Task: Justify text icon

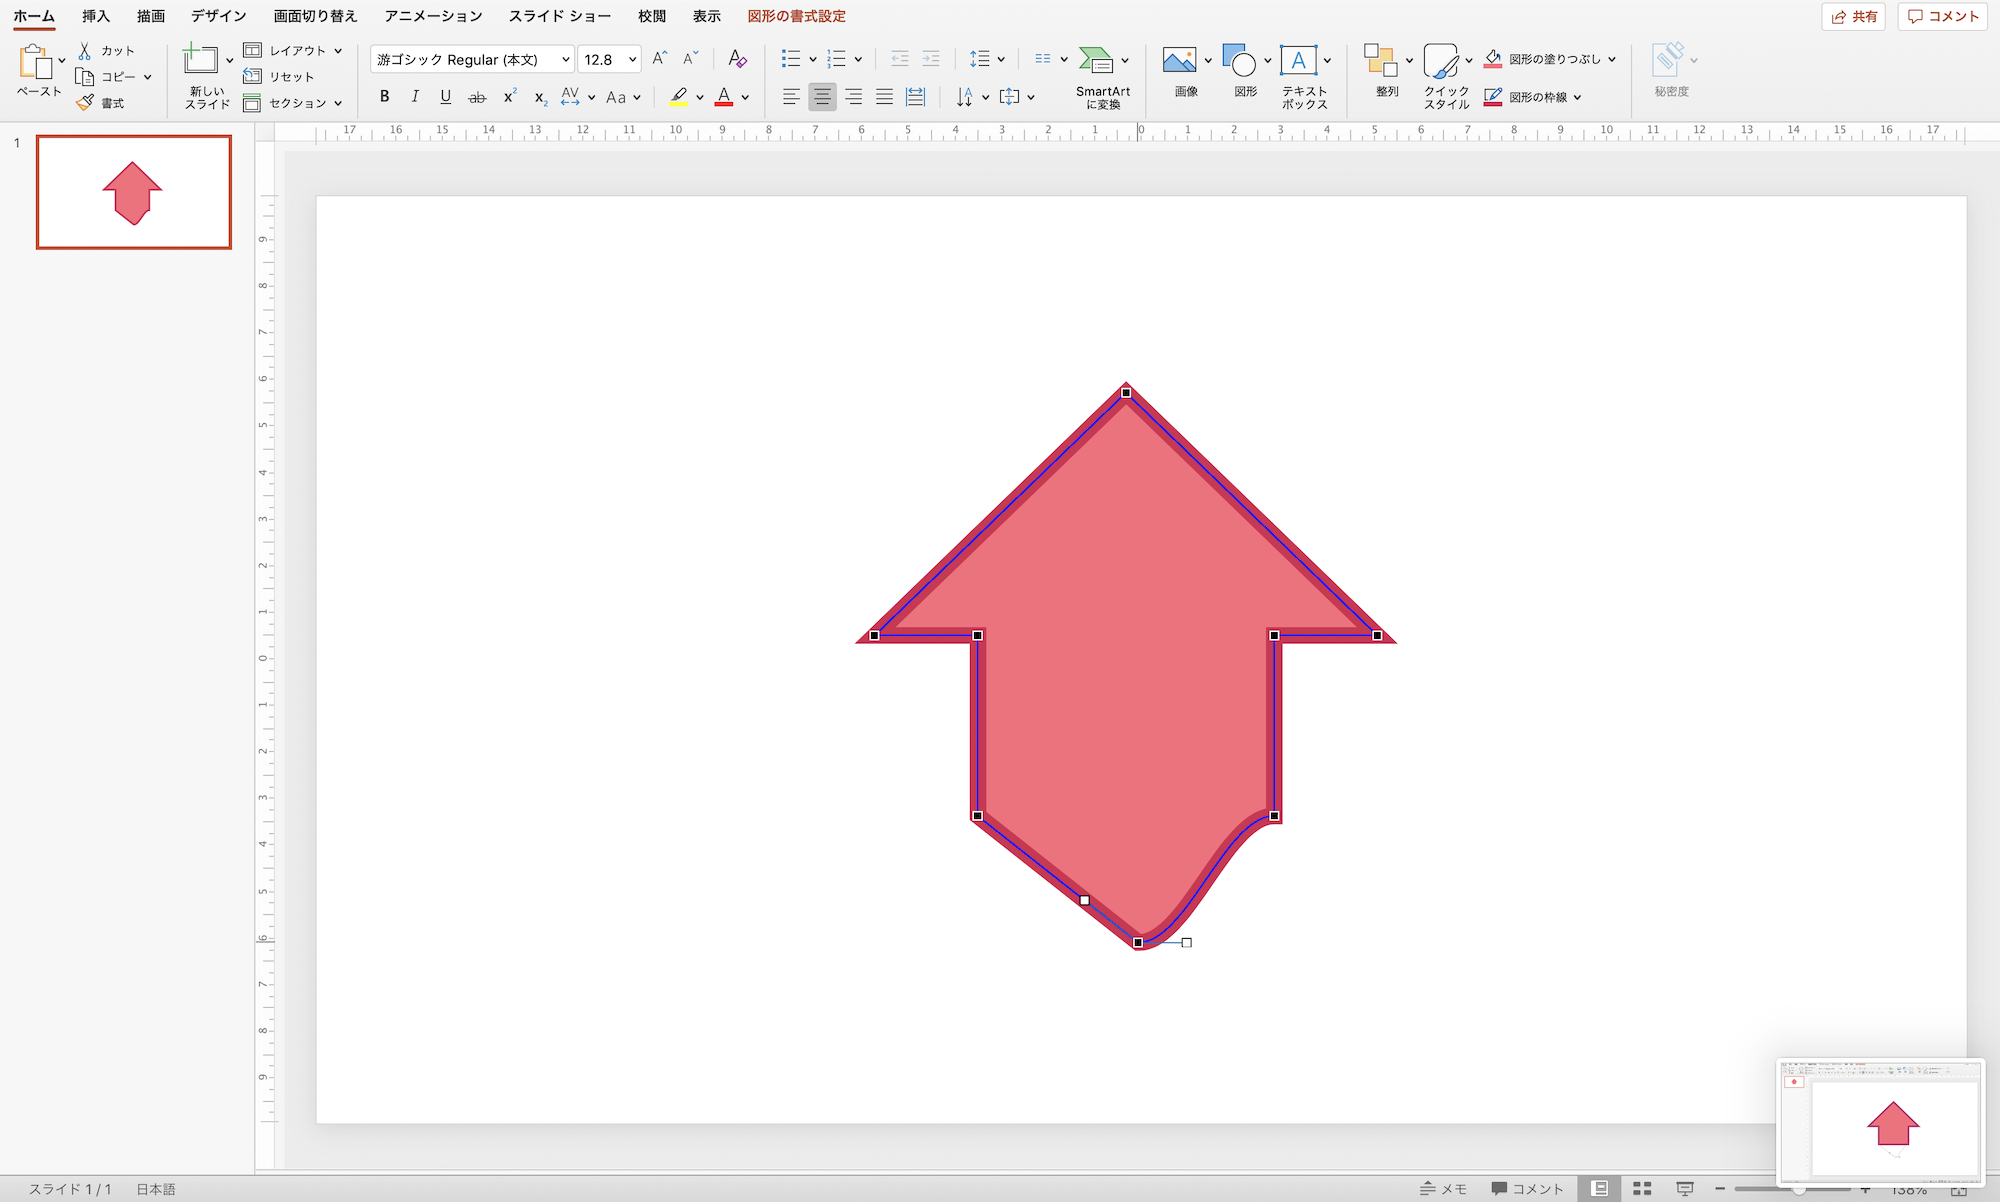Action: tap(884, 97)
